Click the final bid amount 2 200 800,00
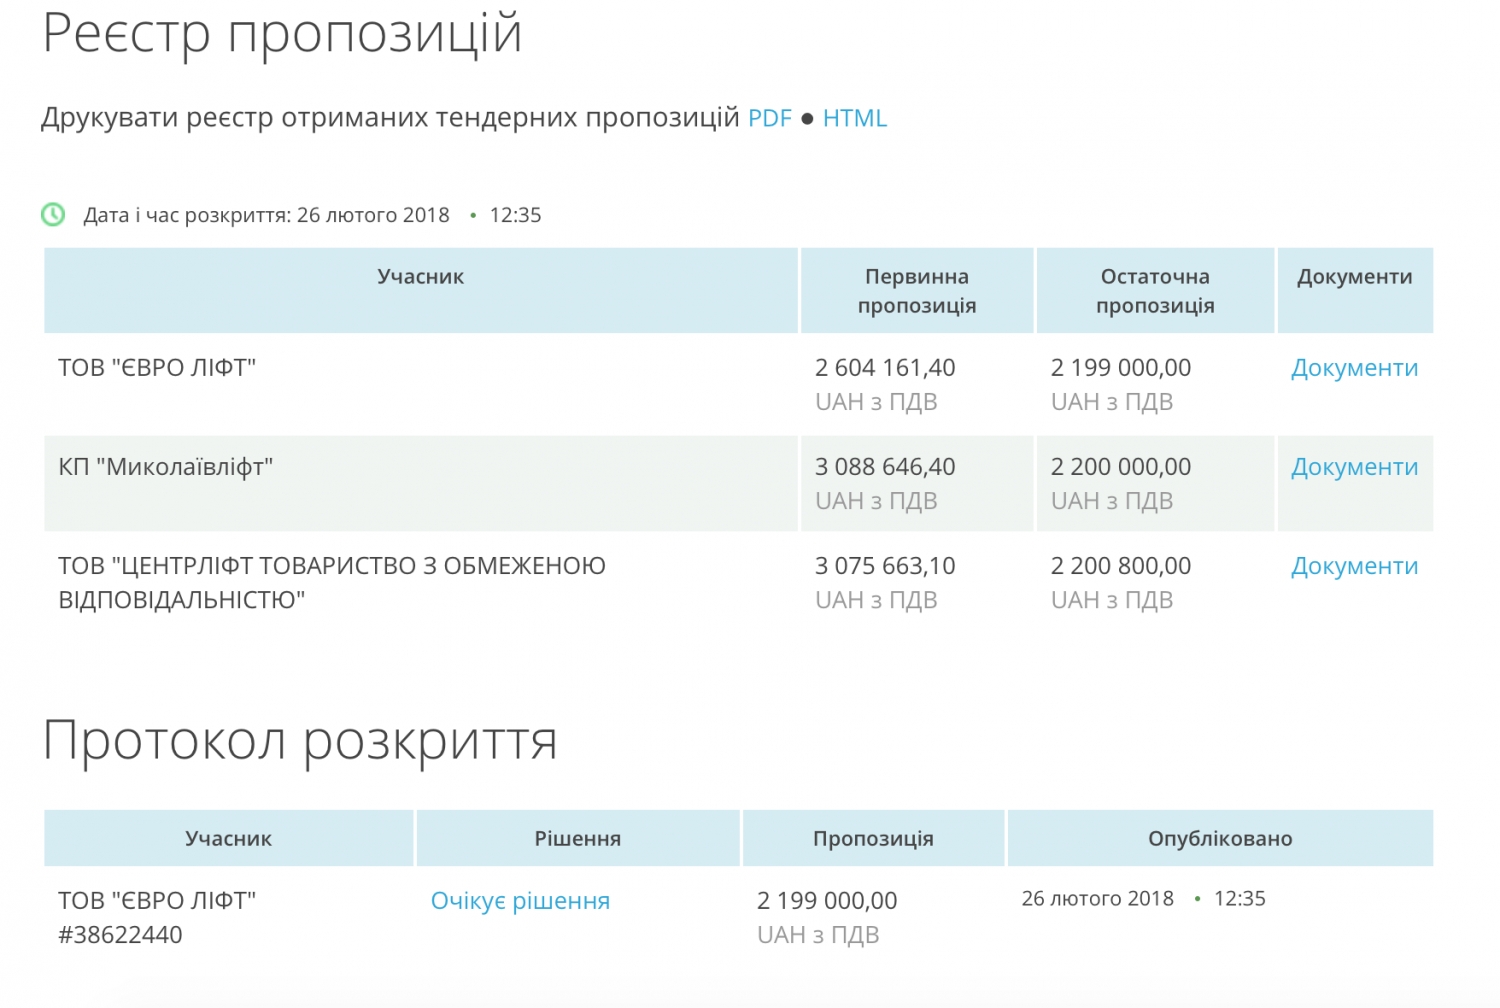 [x=1120, y=566]
